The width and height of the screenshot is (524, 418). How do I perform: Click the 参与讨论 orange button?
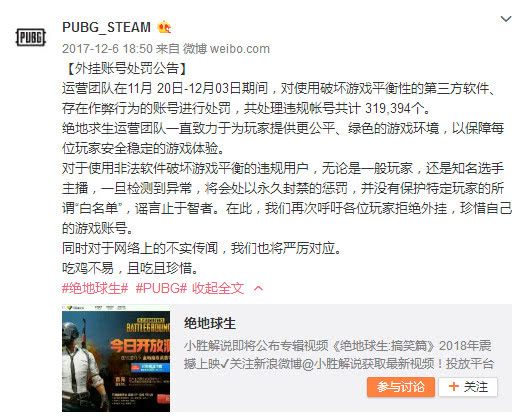pos(401,387)
